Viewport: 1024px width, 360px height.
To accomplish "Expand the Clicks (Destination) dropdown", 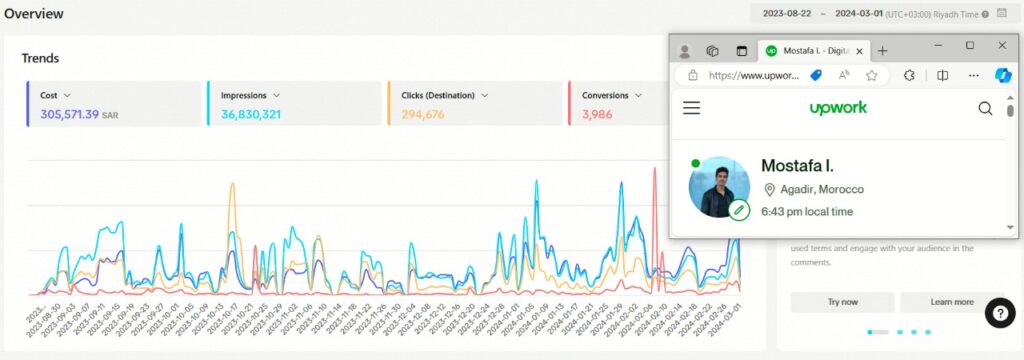I will coord(485,95).
